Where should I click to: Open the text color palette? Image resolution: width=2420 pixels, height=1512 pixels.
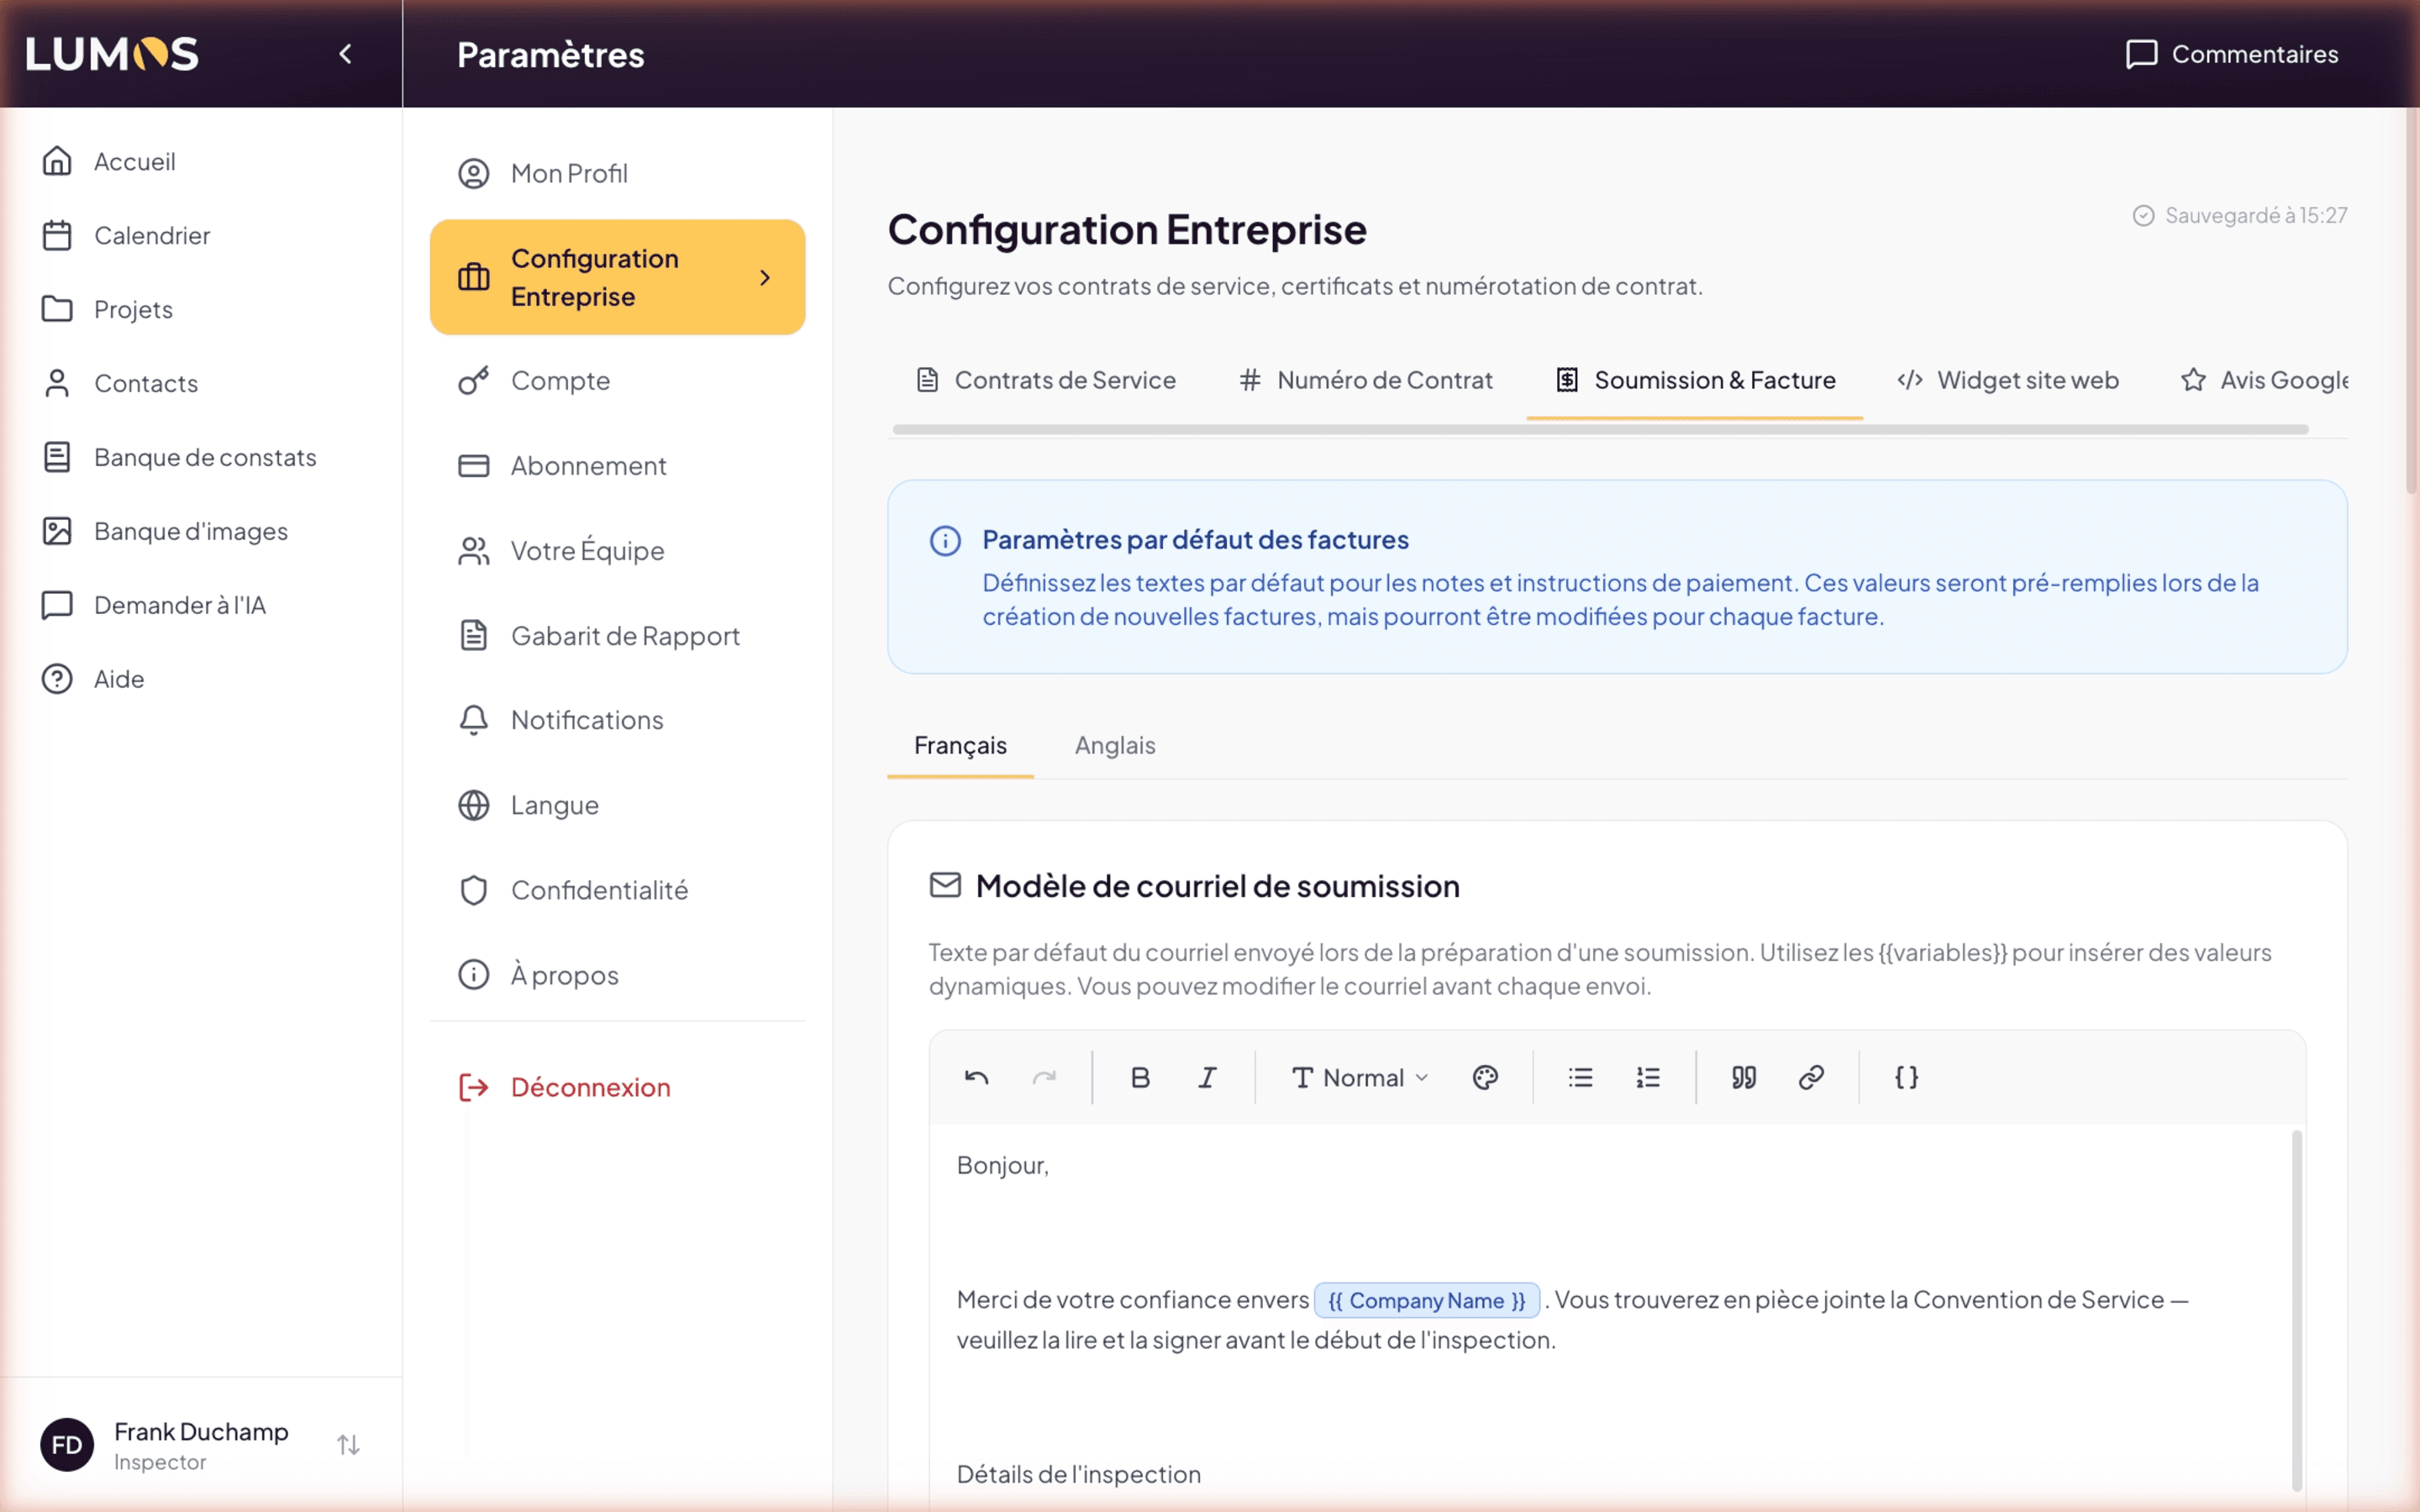point(1485,1077)
